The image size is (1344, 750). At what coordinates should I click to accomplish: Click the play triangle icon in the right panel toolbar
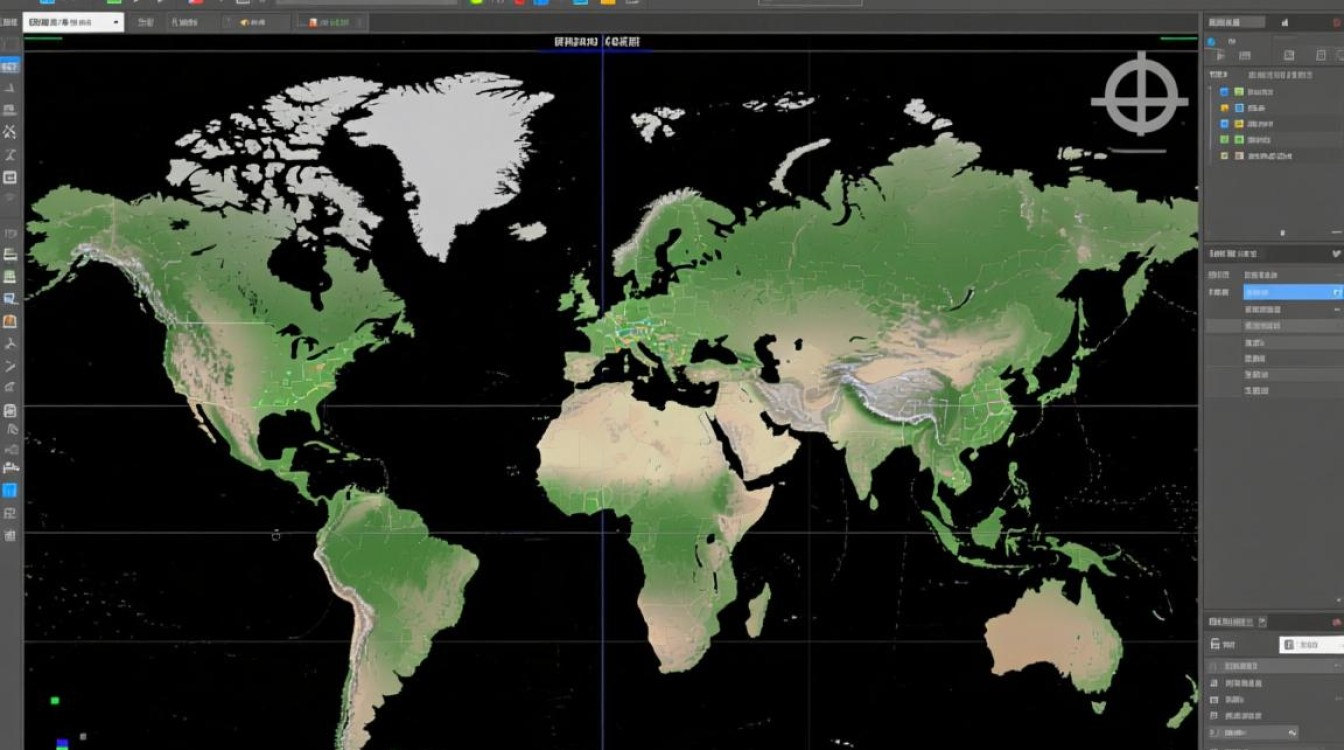pos(1220,56)
